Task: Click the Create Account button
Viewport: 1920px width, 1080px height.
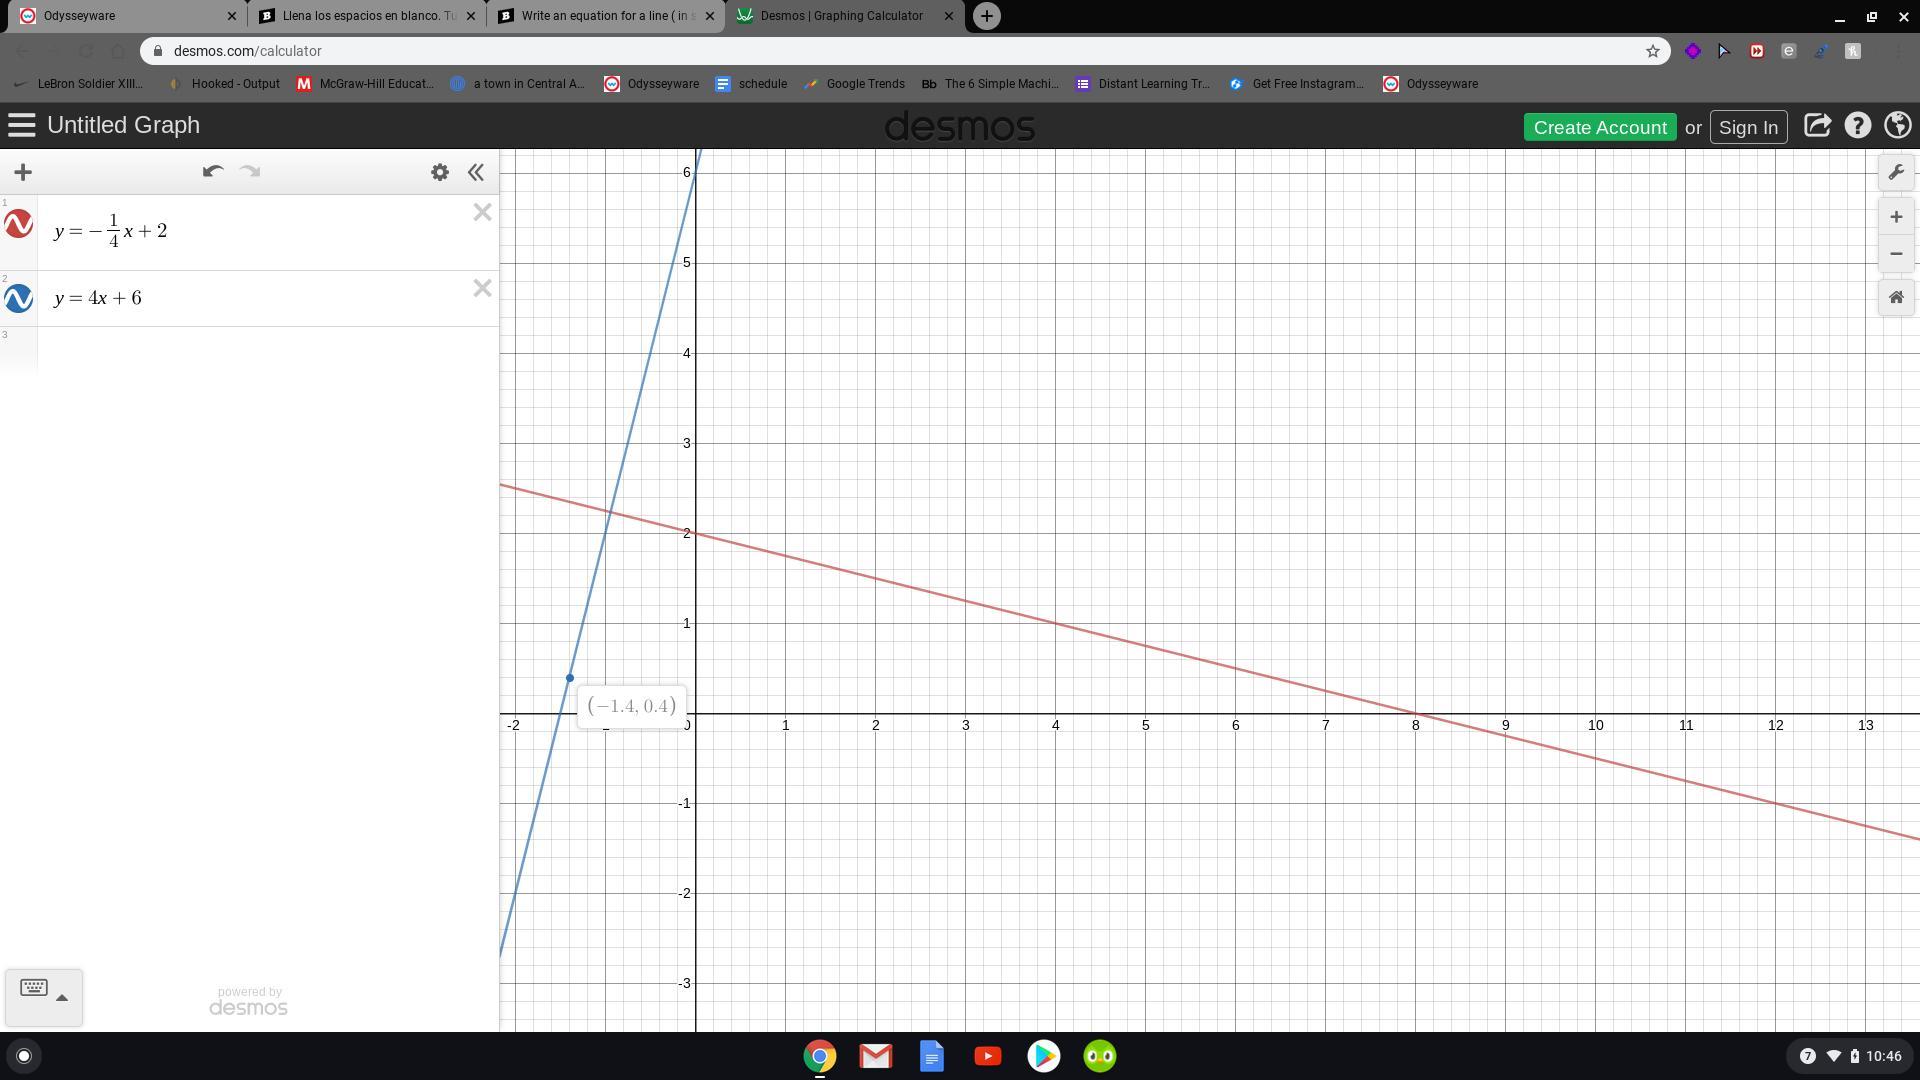Action: [1599, 127]
